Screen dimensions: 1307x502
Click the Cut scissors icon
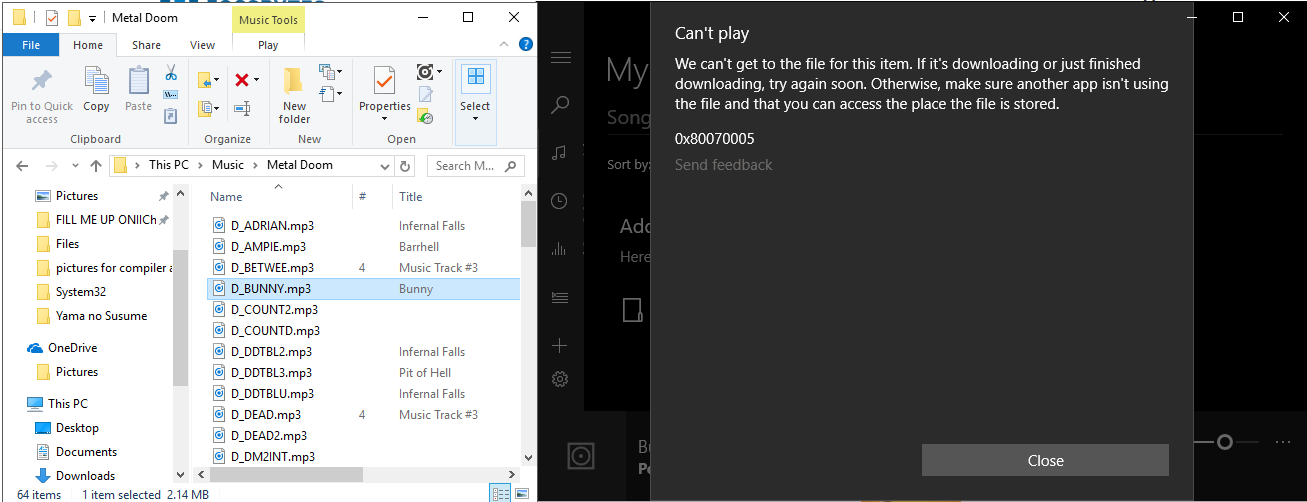coord(171,73)
